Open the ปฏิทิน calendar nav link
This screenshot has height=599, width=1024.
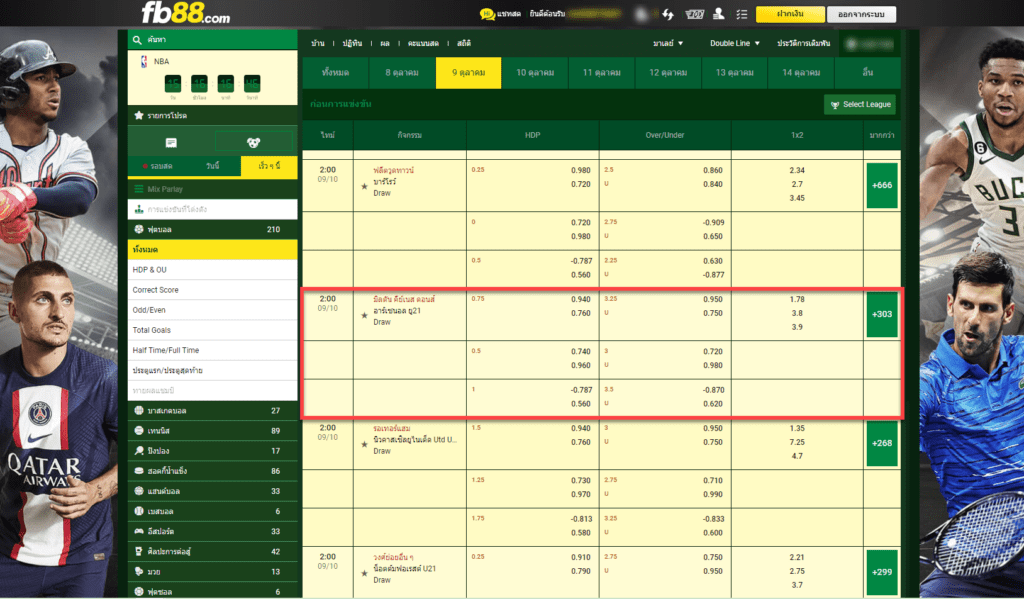pyautogui.click(x=352, y=43)
